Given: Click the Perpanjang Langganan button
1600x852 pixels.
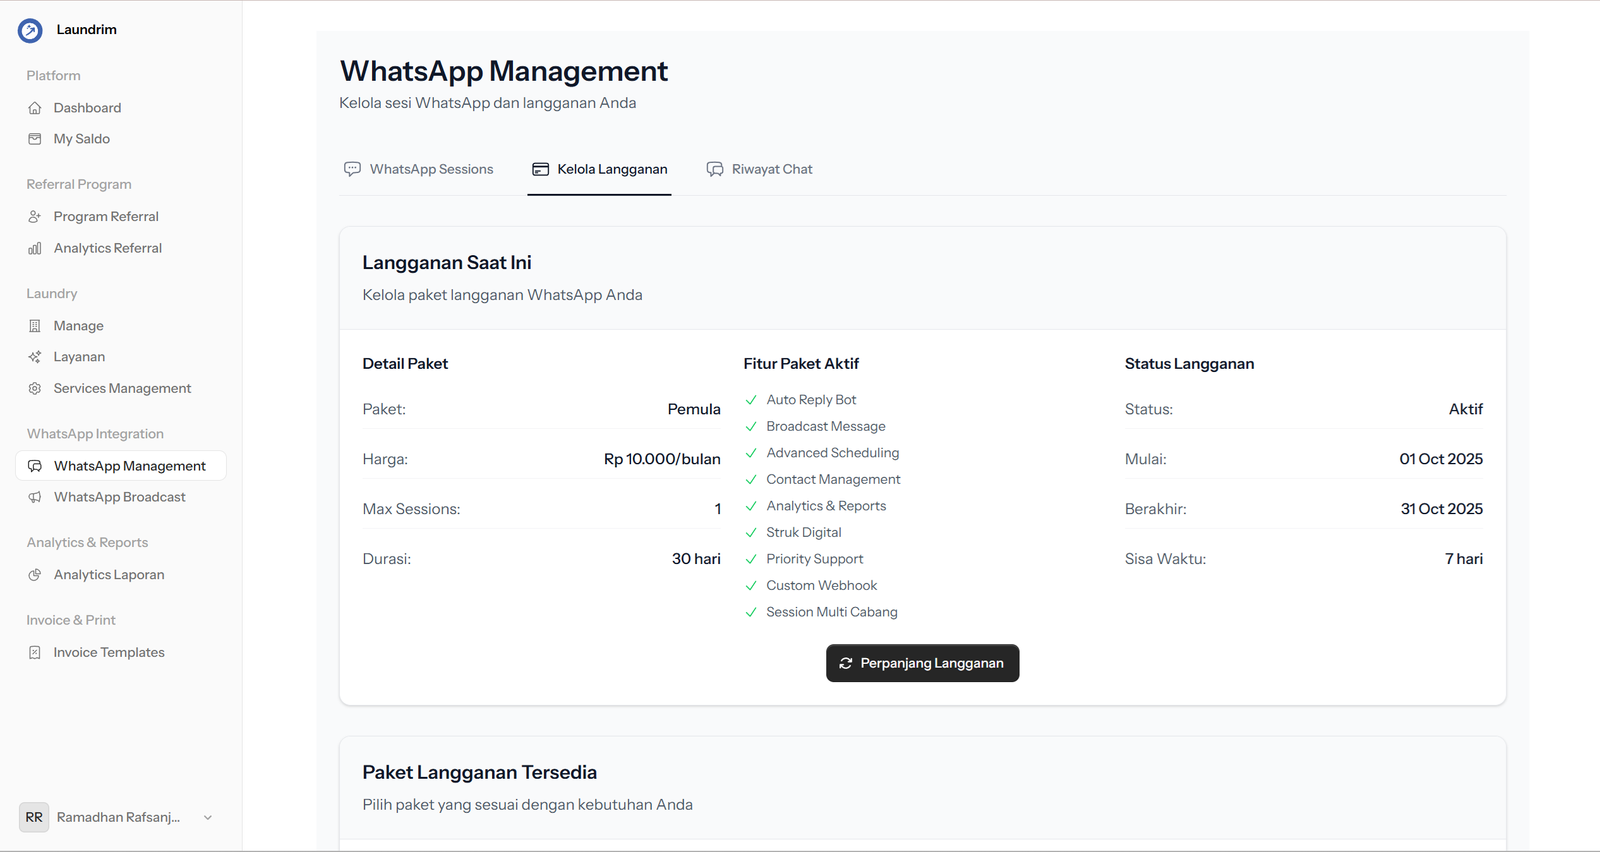Looking at the screenshot, I should (x=922, y=663).
